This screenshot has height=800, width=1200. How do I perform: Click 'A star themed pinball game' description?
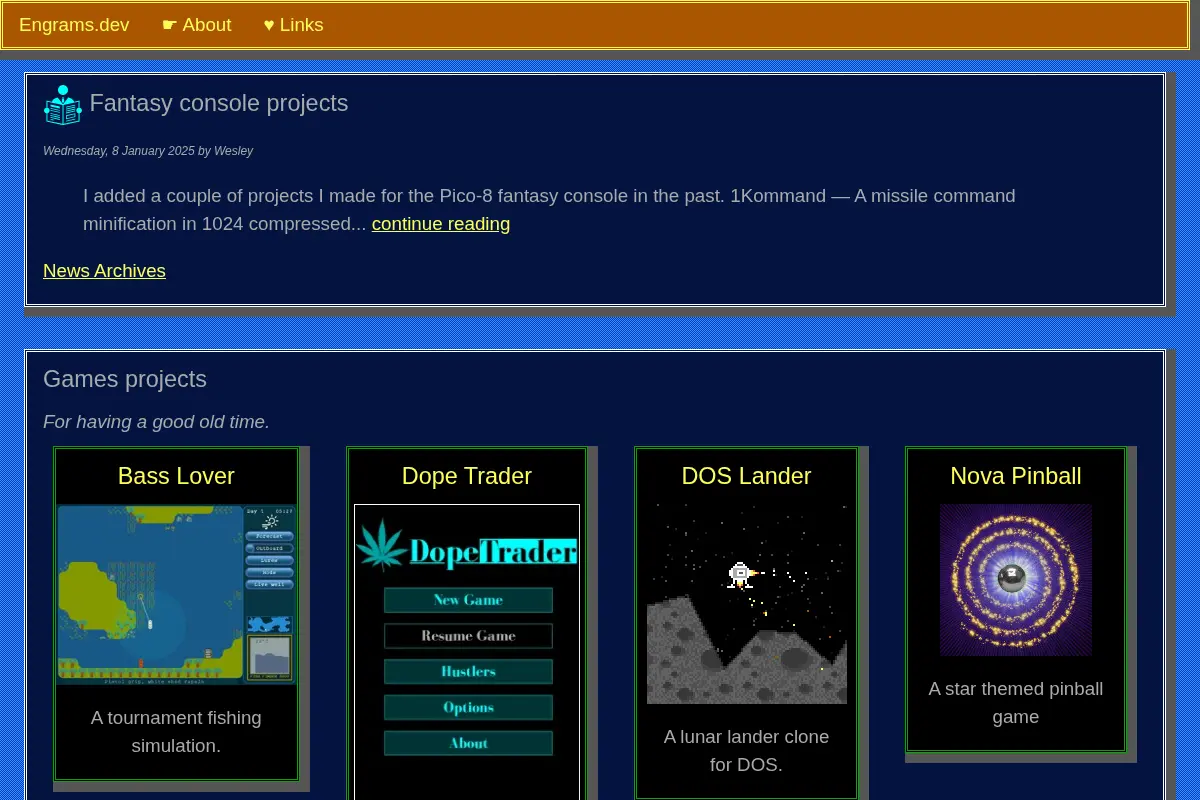(x=1016, y=703)
